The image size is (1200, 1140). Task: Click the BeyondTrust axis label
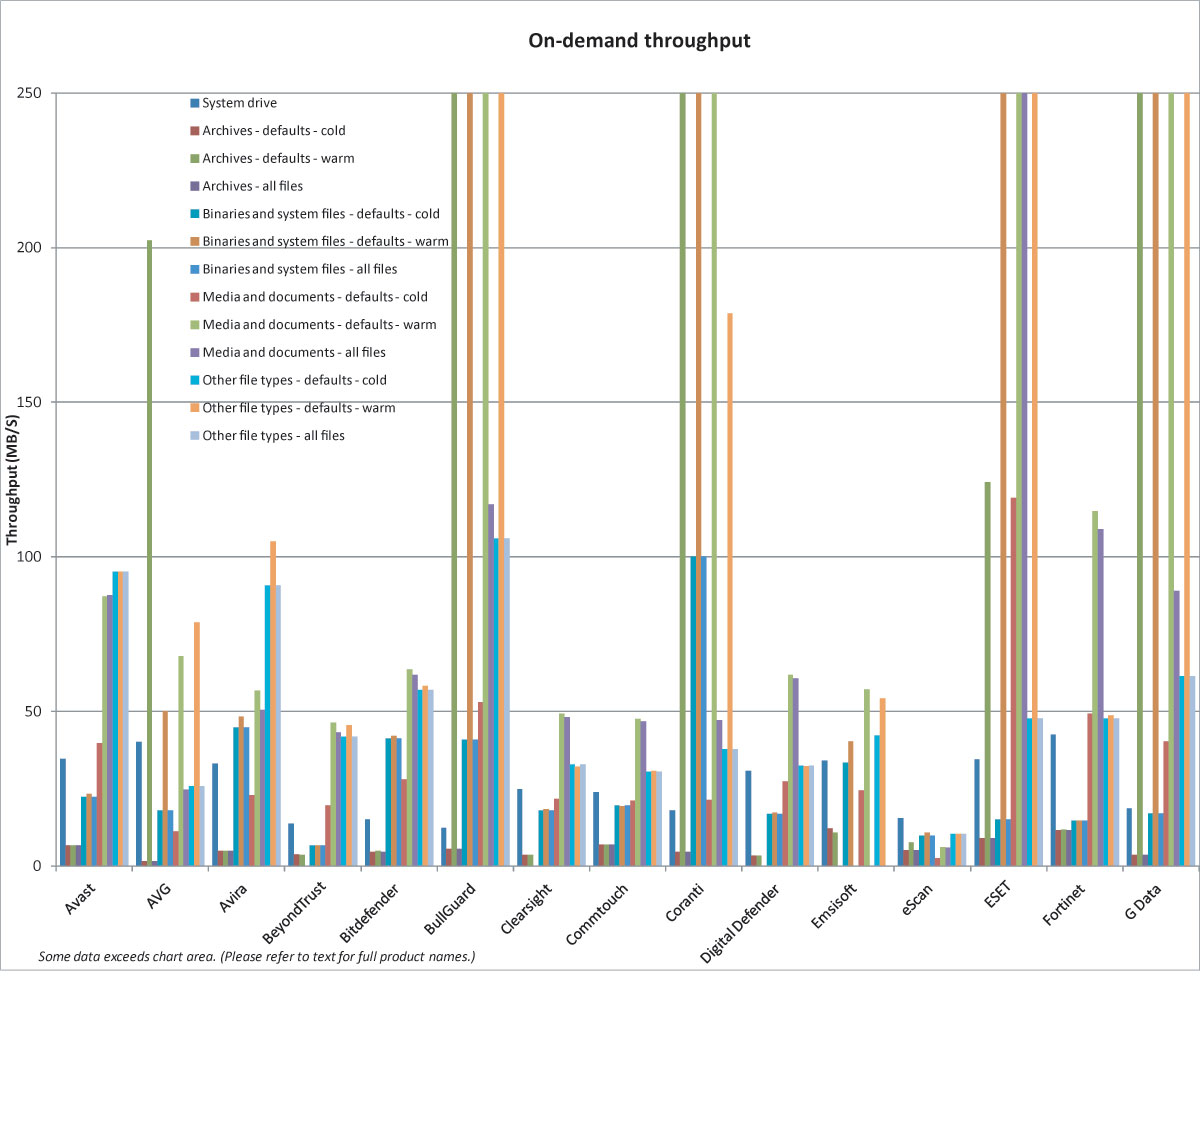pyautogui.click(x=294, y=913)
